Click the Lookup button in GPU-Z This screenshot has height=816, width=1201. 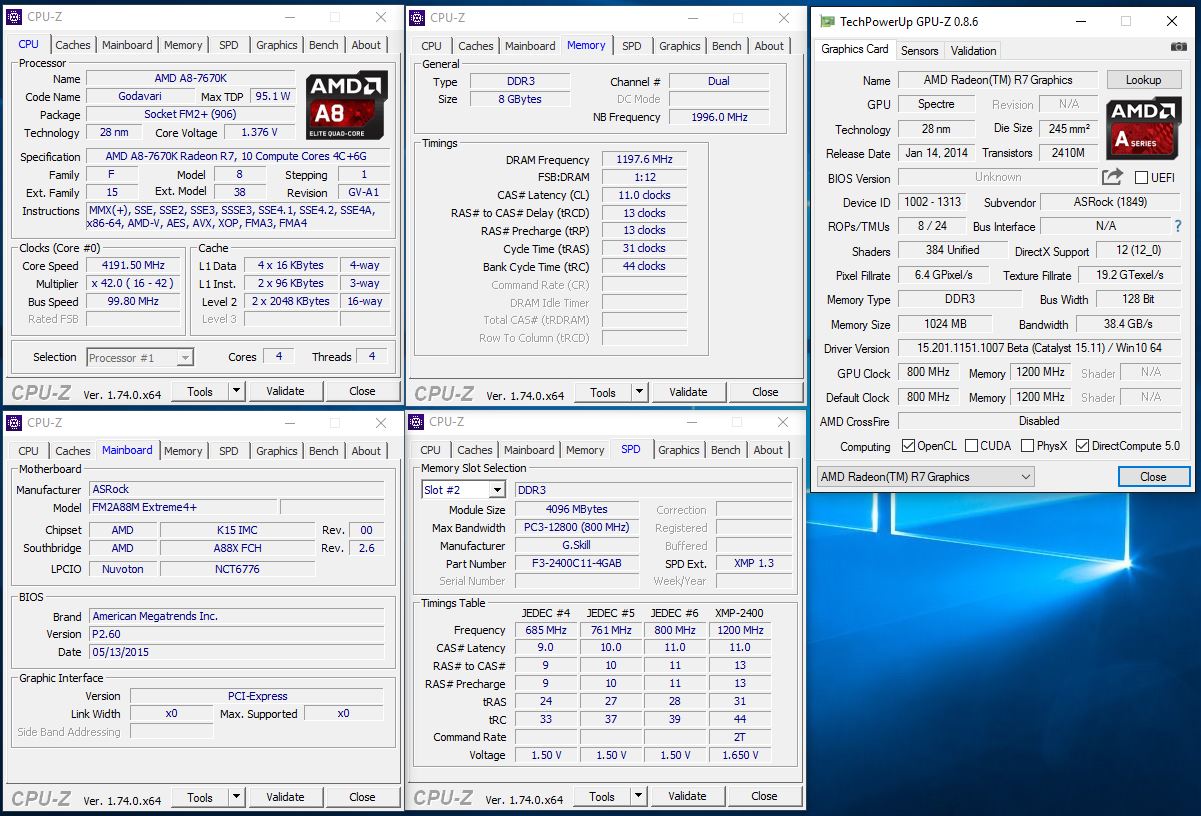click(1143, 80)
